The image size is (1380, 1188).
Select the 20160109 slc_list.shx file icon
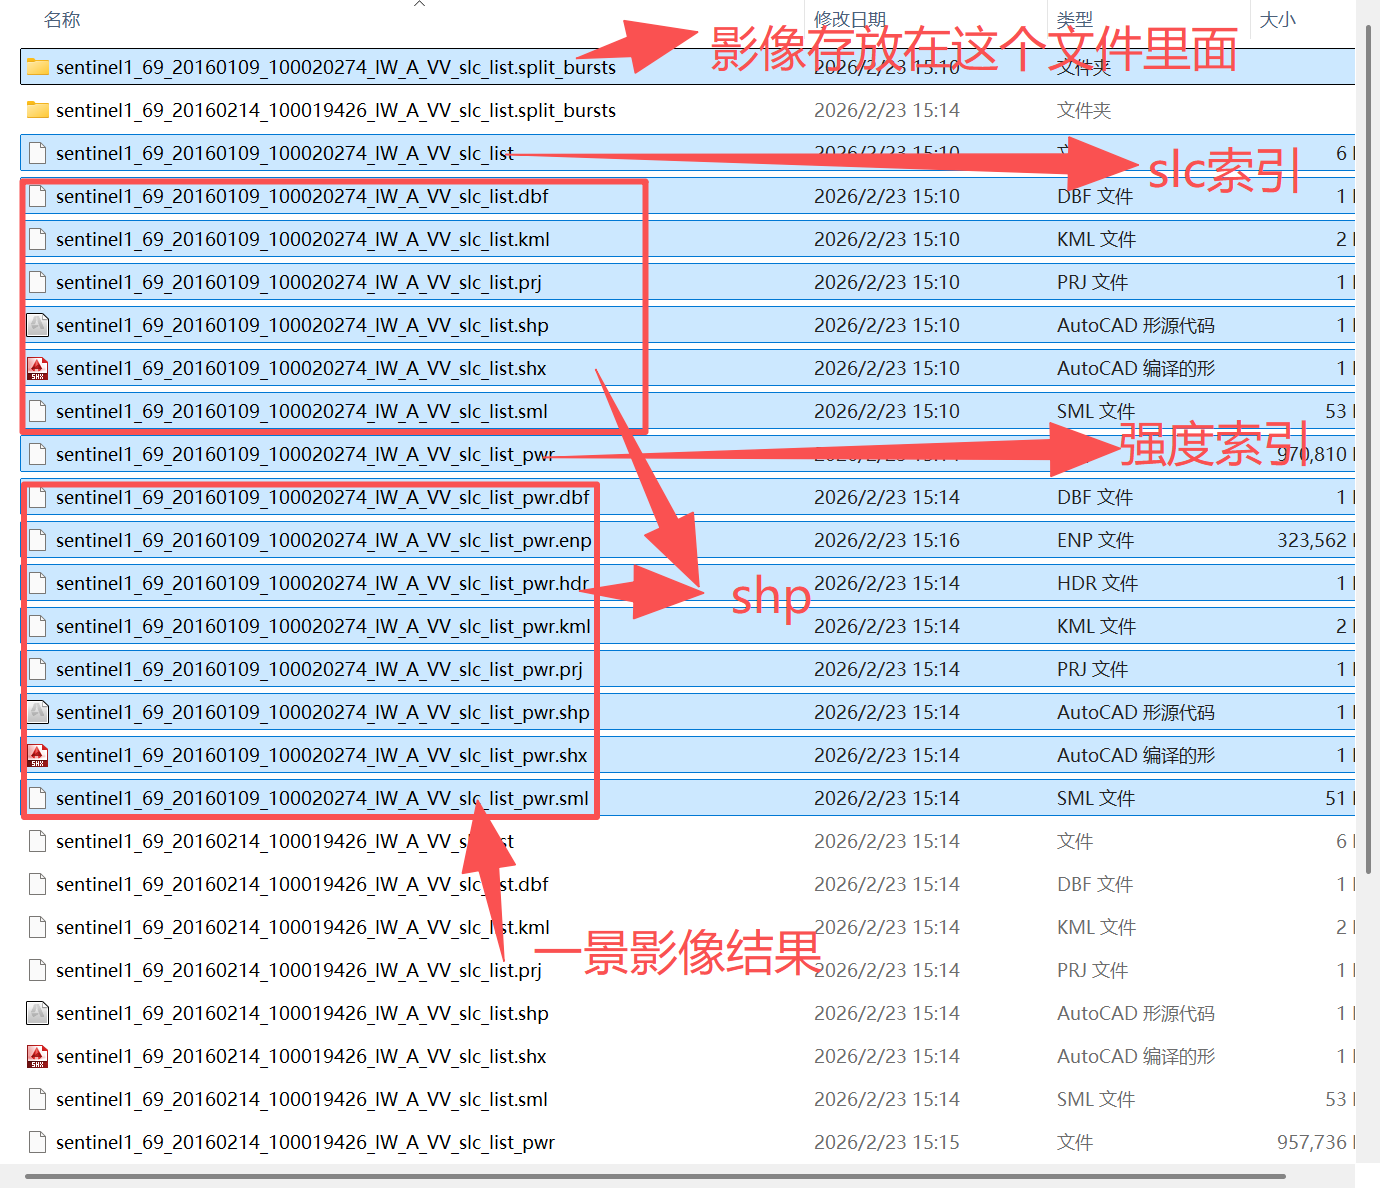coord(38,368)
